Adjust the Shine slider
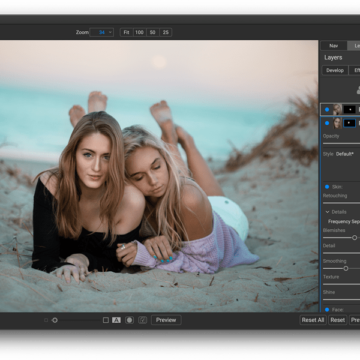This screenshot has height=360, width=360. 341,299
